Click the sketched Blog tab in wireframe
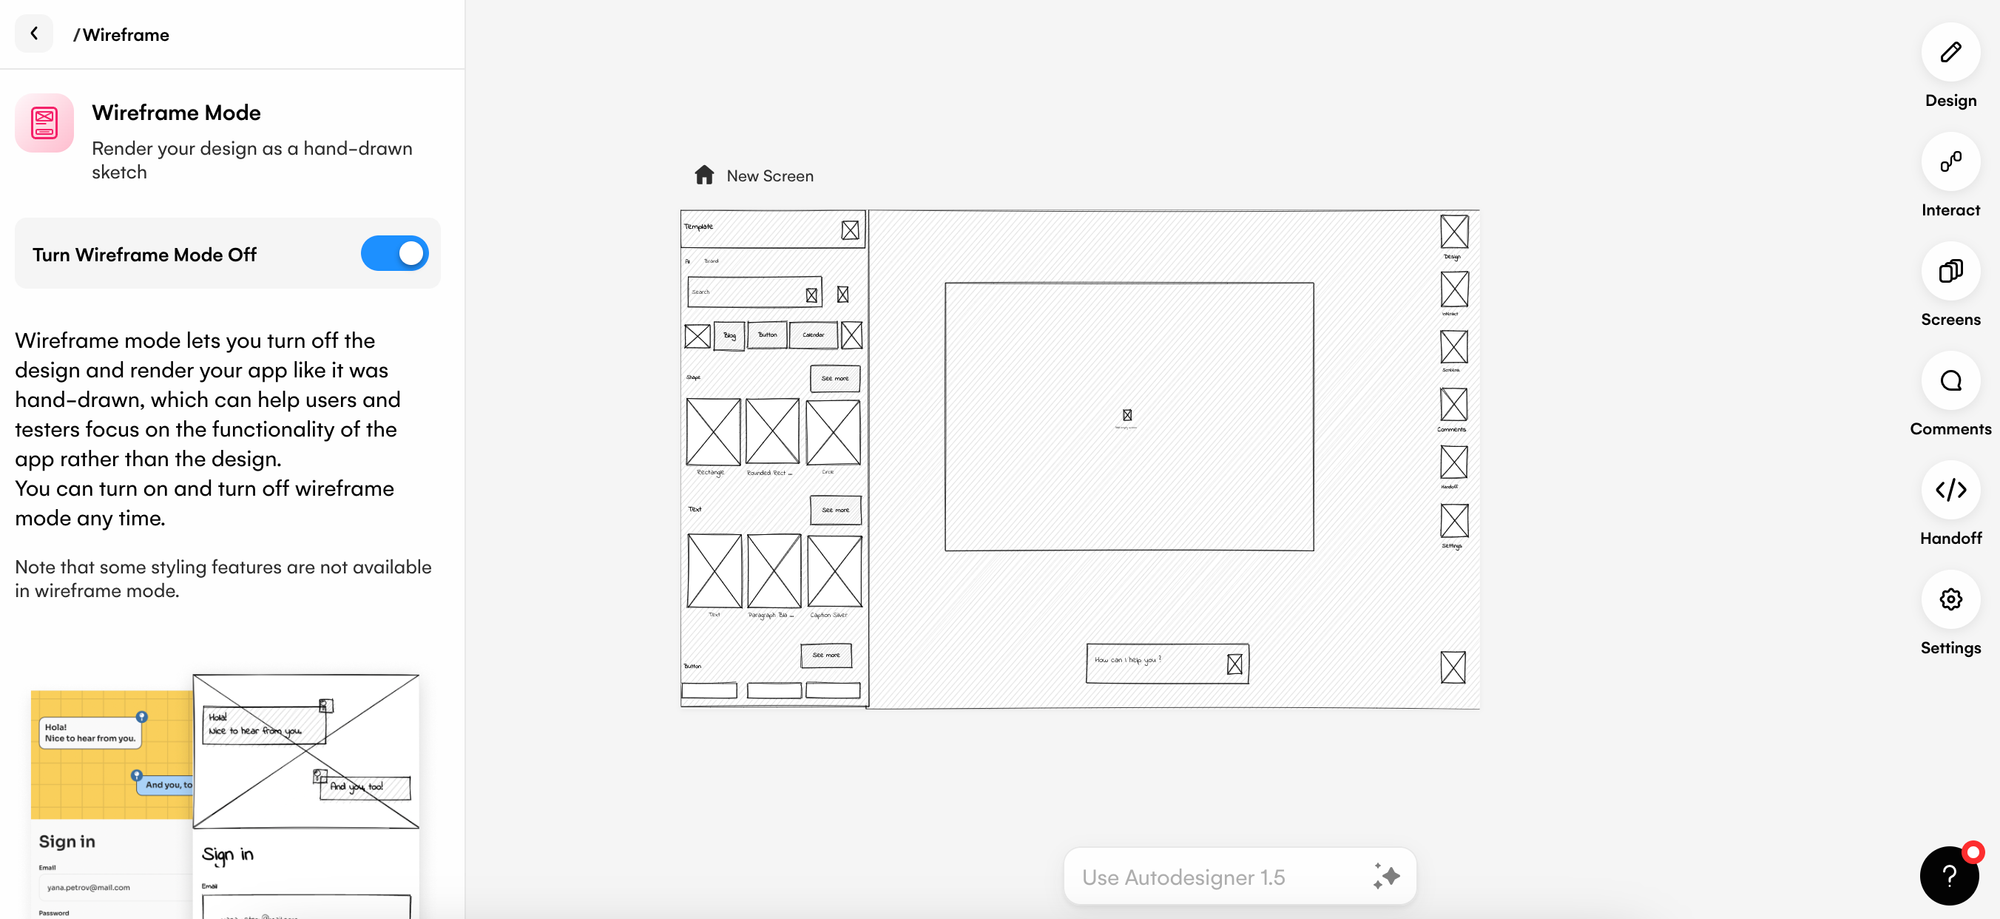 (x=729, y=336)
